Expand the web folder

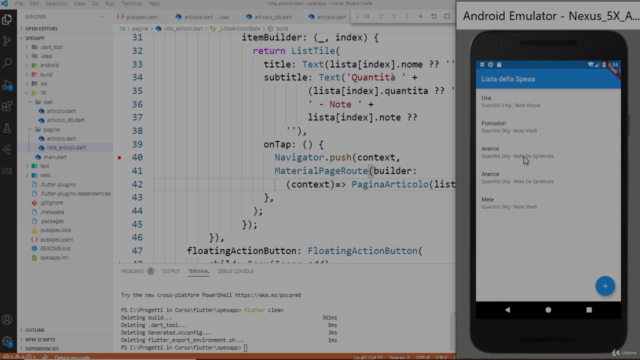pos(65,175)
